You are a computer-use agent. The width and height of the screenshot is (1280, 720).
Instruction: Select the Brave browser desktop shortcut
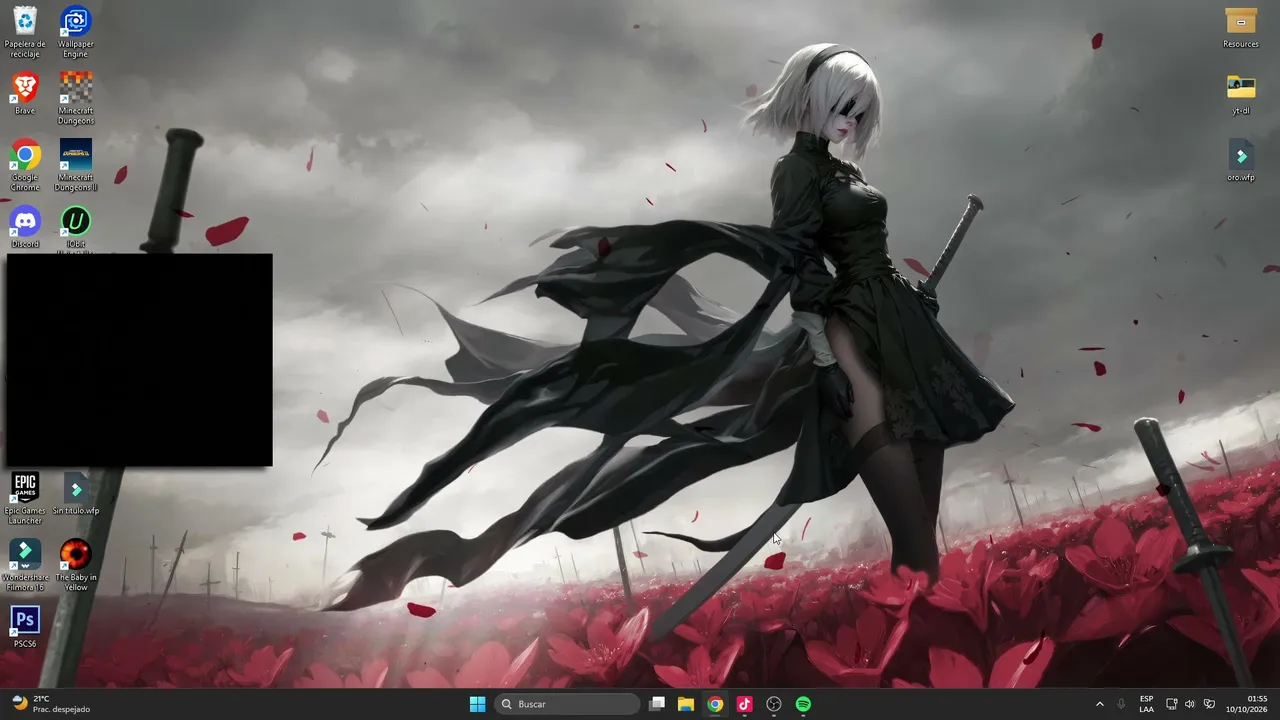pyautogui.click(x=25, y=93)
